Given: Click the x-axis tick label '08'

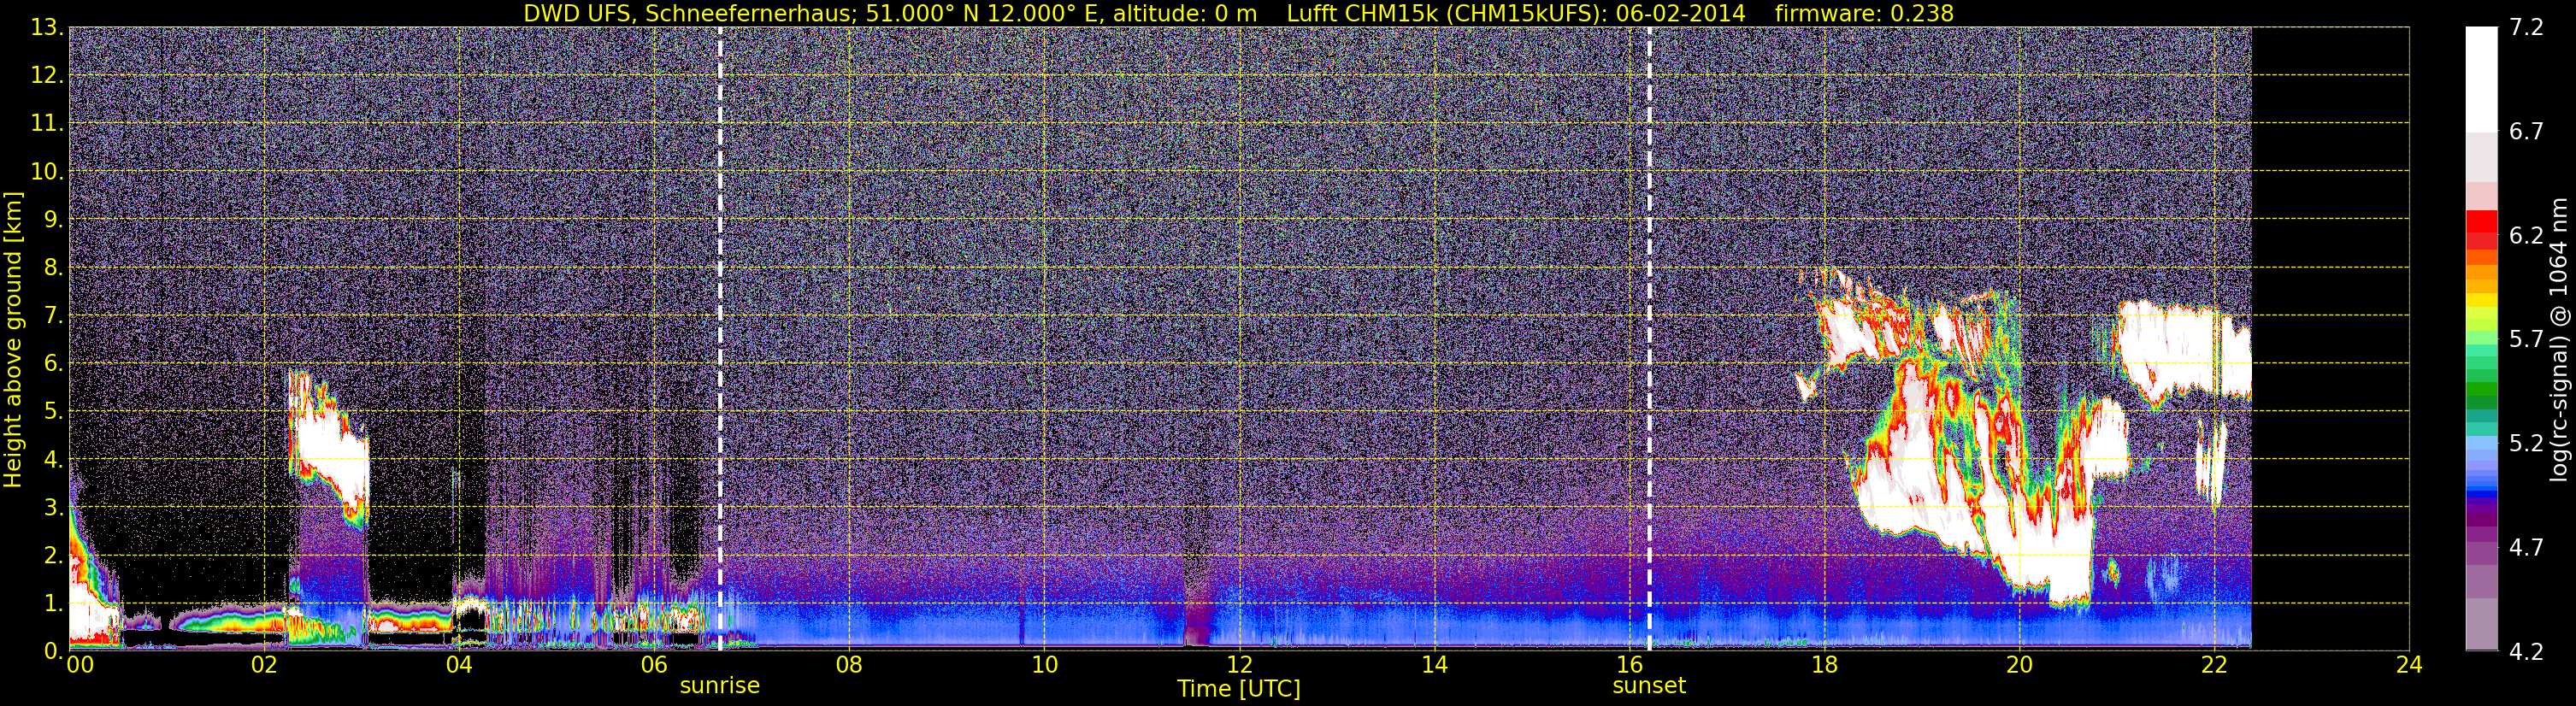Looking at the screenshot, I should coord(849,665).
